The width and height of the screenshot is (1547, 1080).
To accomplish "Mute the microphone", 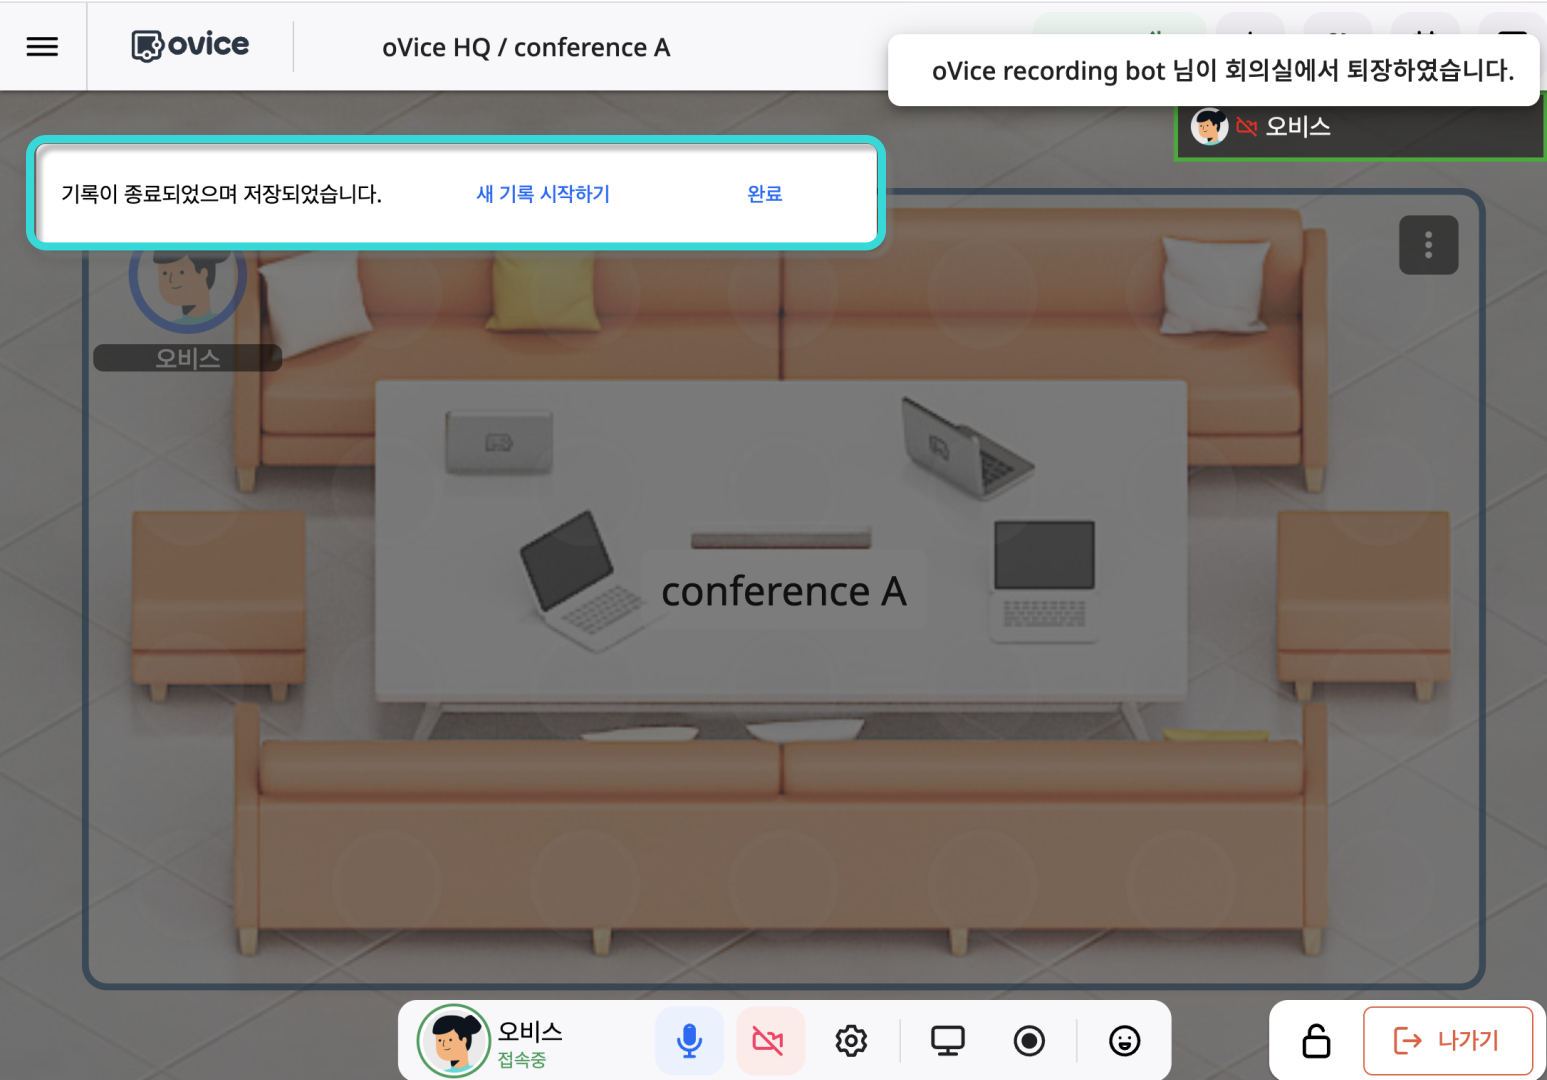I will click(689, 1041).
